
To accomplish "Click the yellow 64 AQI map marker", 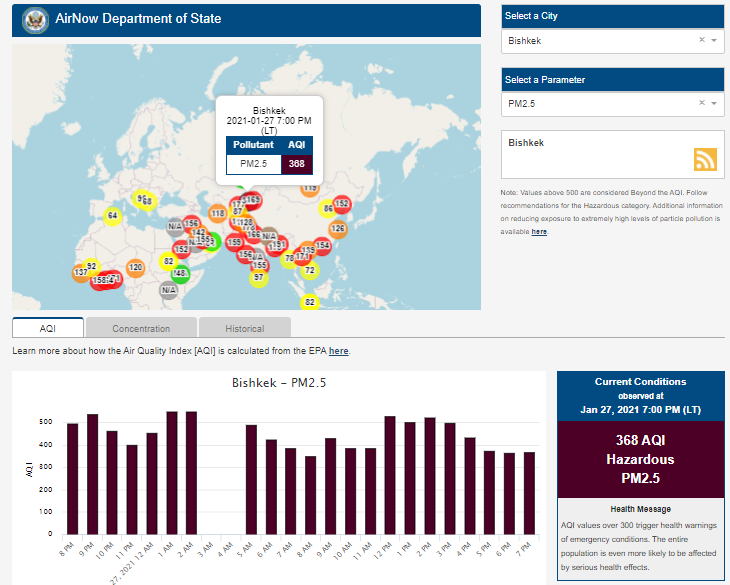I will pos(112,216).
